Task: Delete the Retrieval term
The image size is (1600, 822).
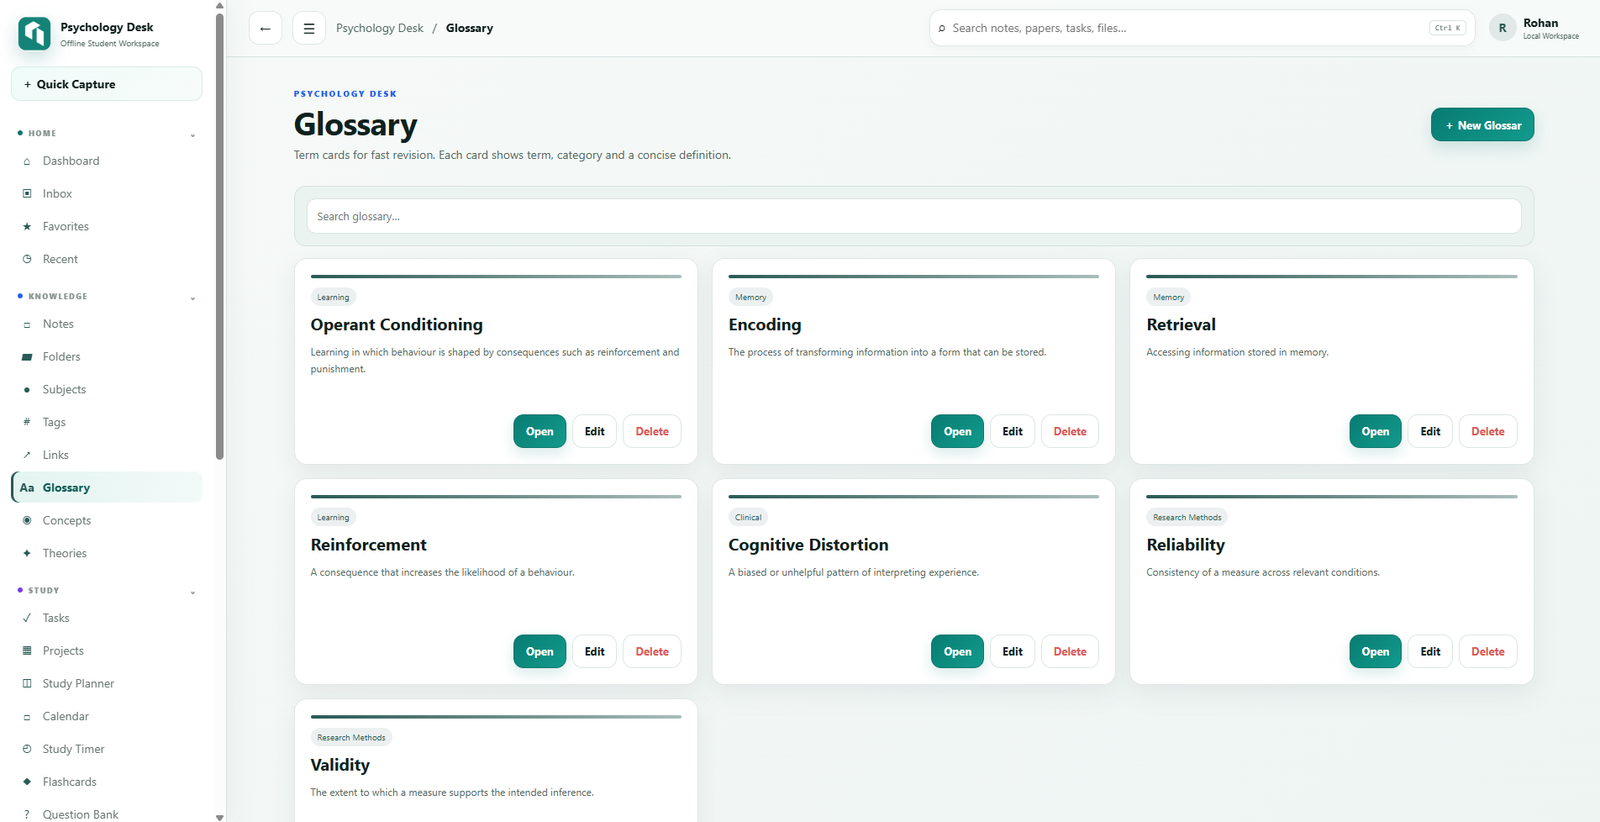Action: point(1488,431)
